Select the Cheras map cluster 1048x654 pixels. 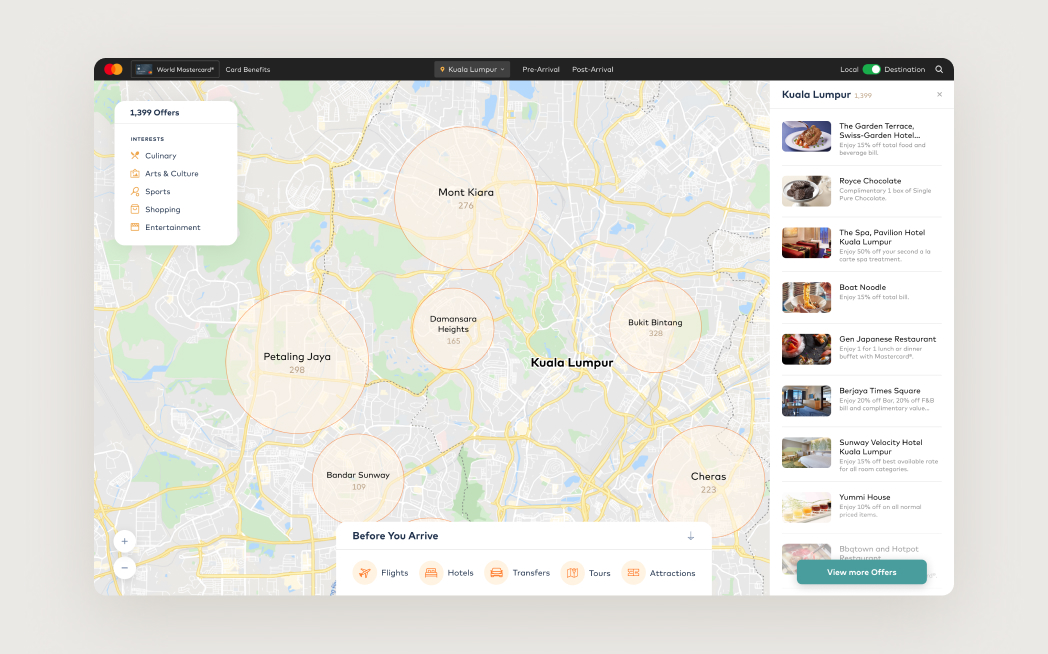(708, 482)
